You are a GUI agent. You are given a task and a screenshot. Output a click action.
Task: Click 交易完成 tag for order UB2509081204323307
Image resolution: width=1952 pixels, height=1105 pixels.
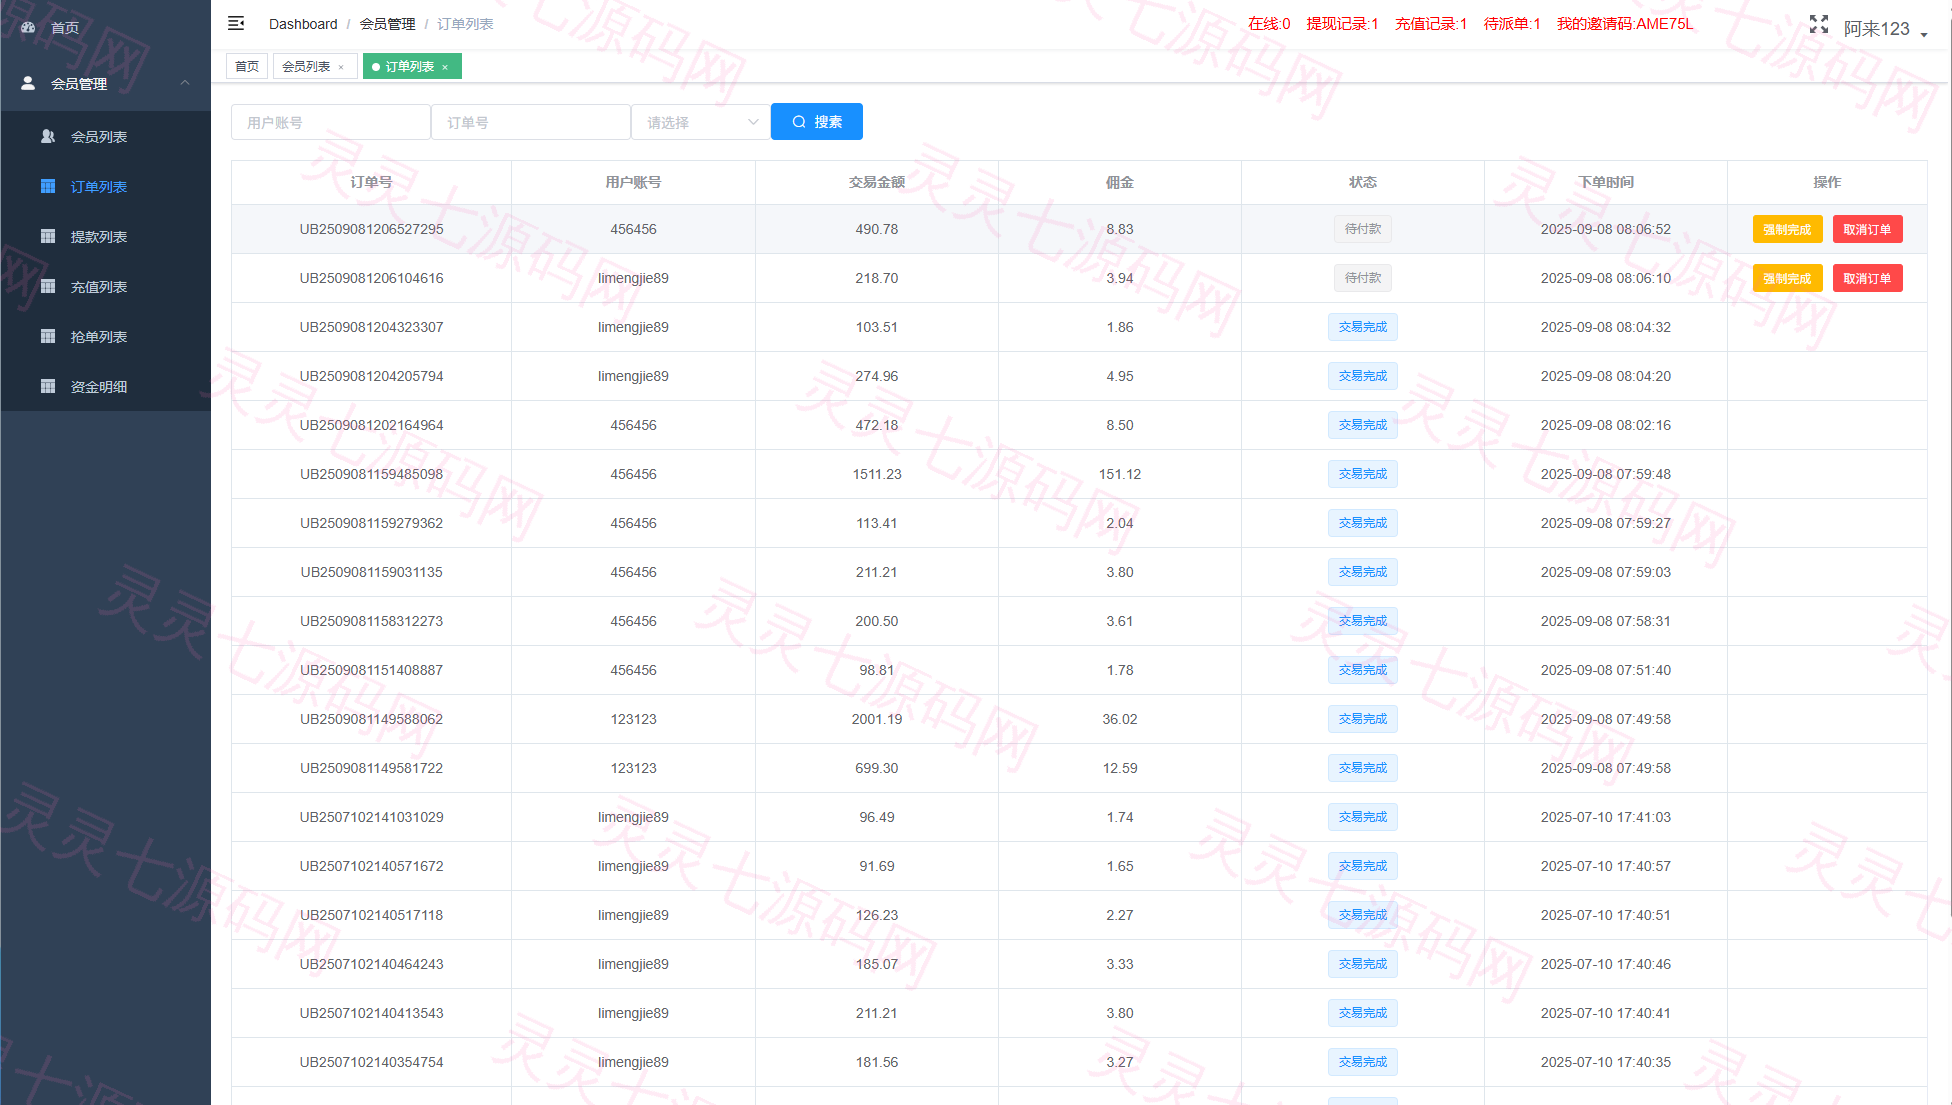point(1363,327)
